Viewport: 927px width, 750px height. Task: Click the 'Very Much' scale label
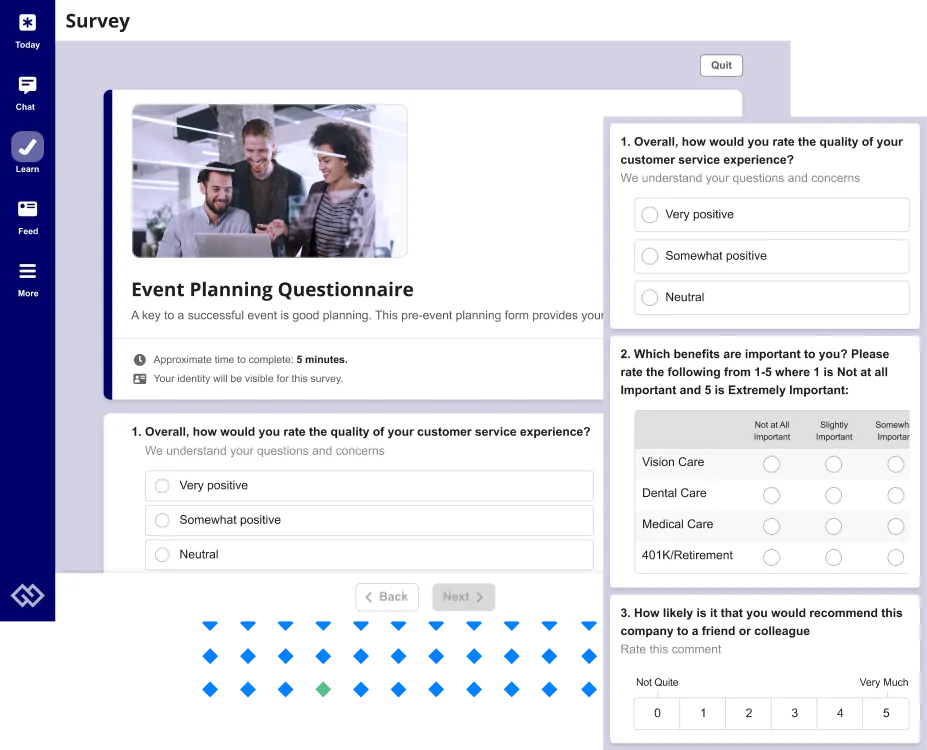coord(884,682)
